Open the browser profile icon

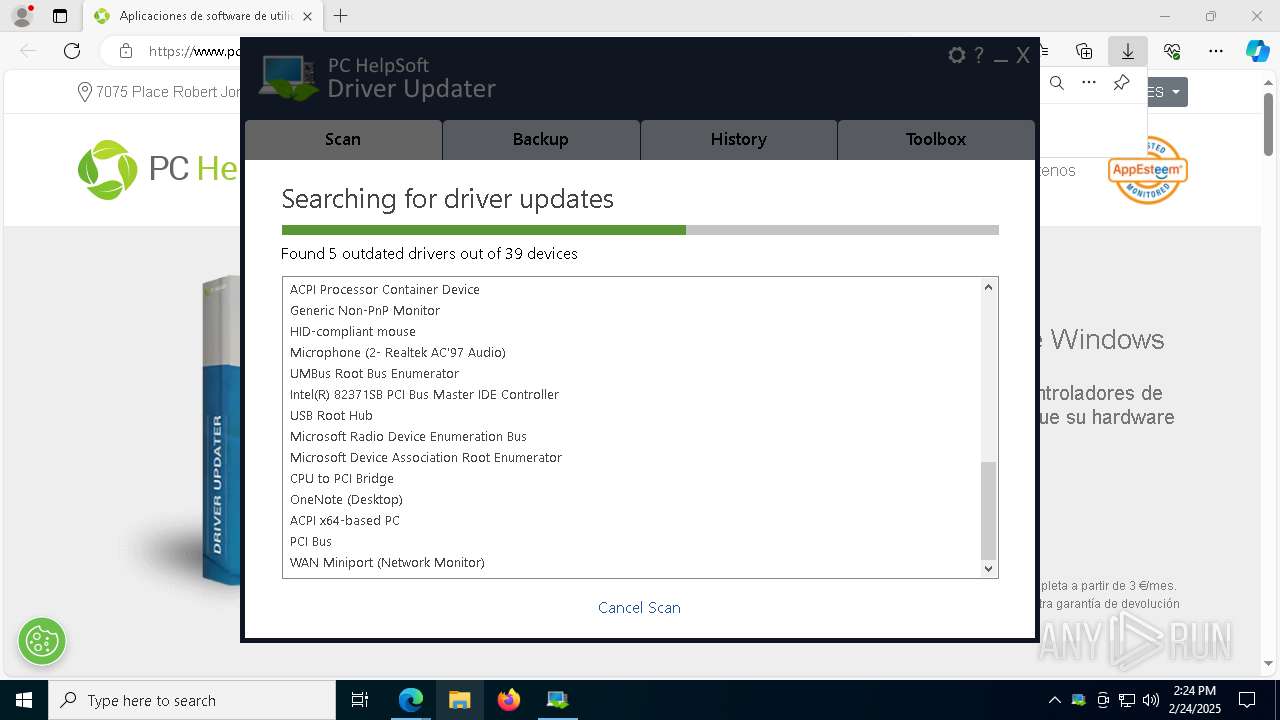21,16
